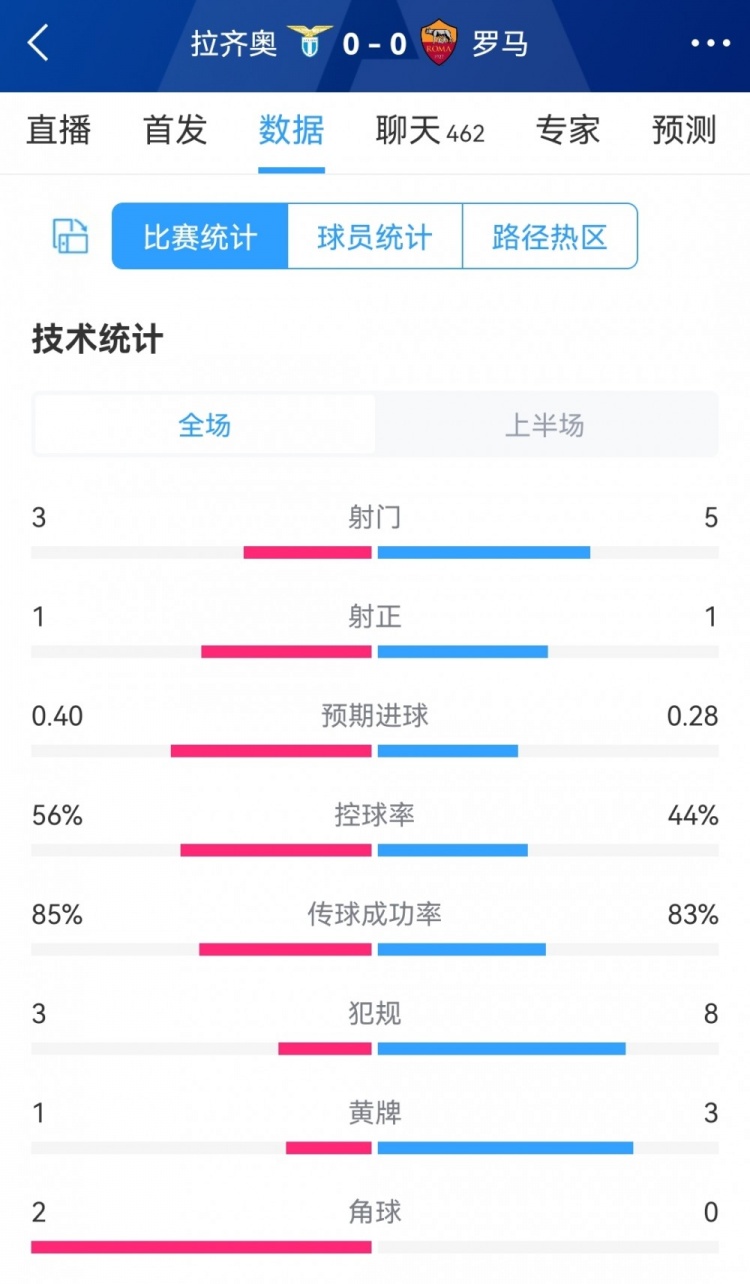
Task: Tap the stats card icon beside 比赛统计
Action: (68, 236)
